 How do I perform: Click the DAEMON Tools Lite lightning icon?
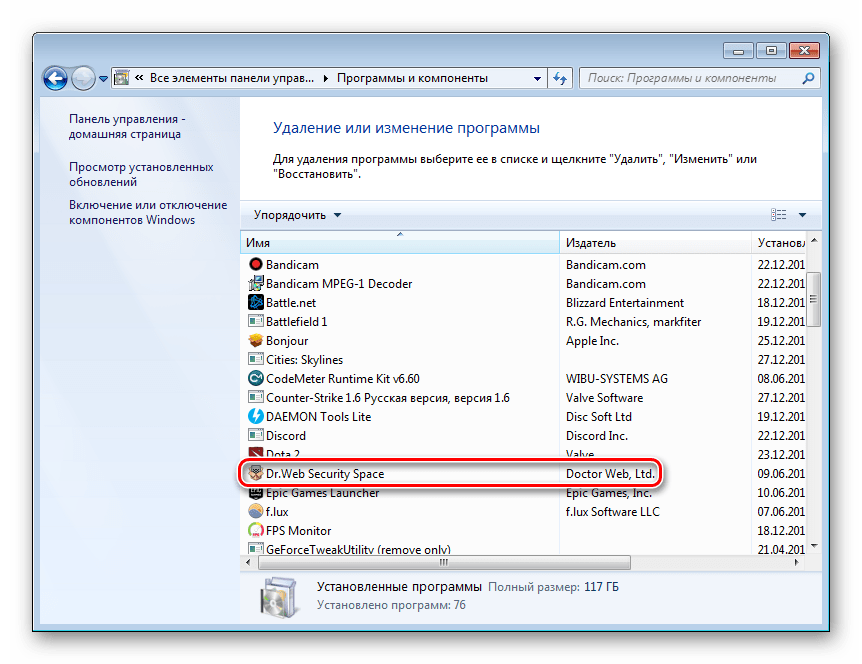pyautogui.click(x=256, y=416)
